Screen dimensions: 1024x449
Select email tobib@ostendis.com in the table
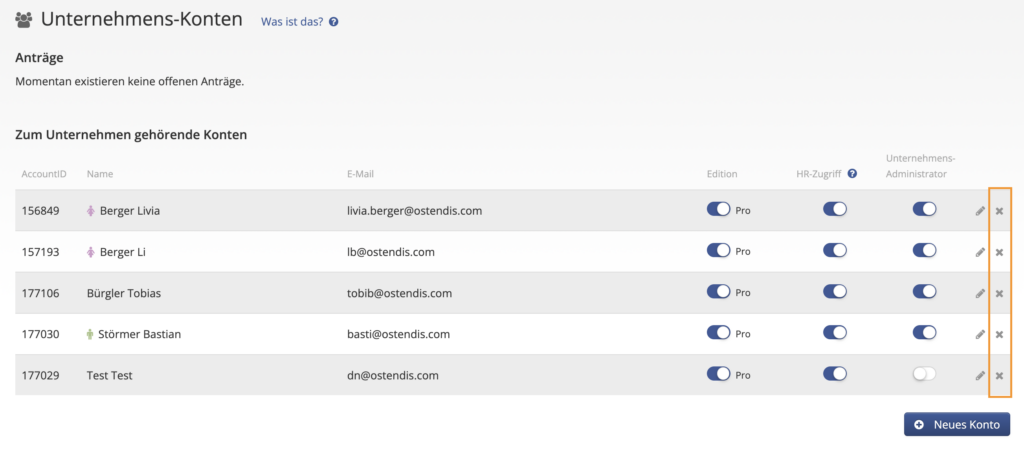pos(400,294)
